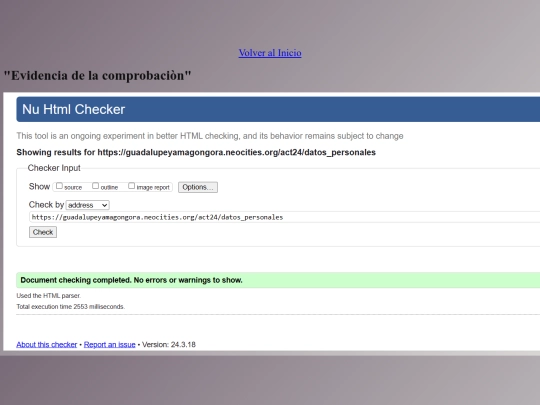Click the 'This tool is an ongoing experiment' notice
The height and width of the screenshot is (405, 540).
click(210, 136)
